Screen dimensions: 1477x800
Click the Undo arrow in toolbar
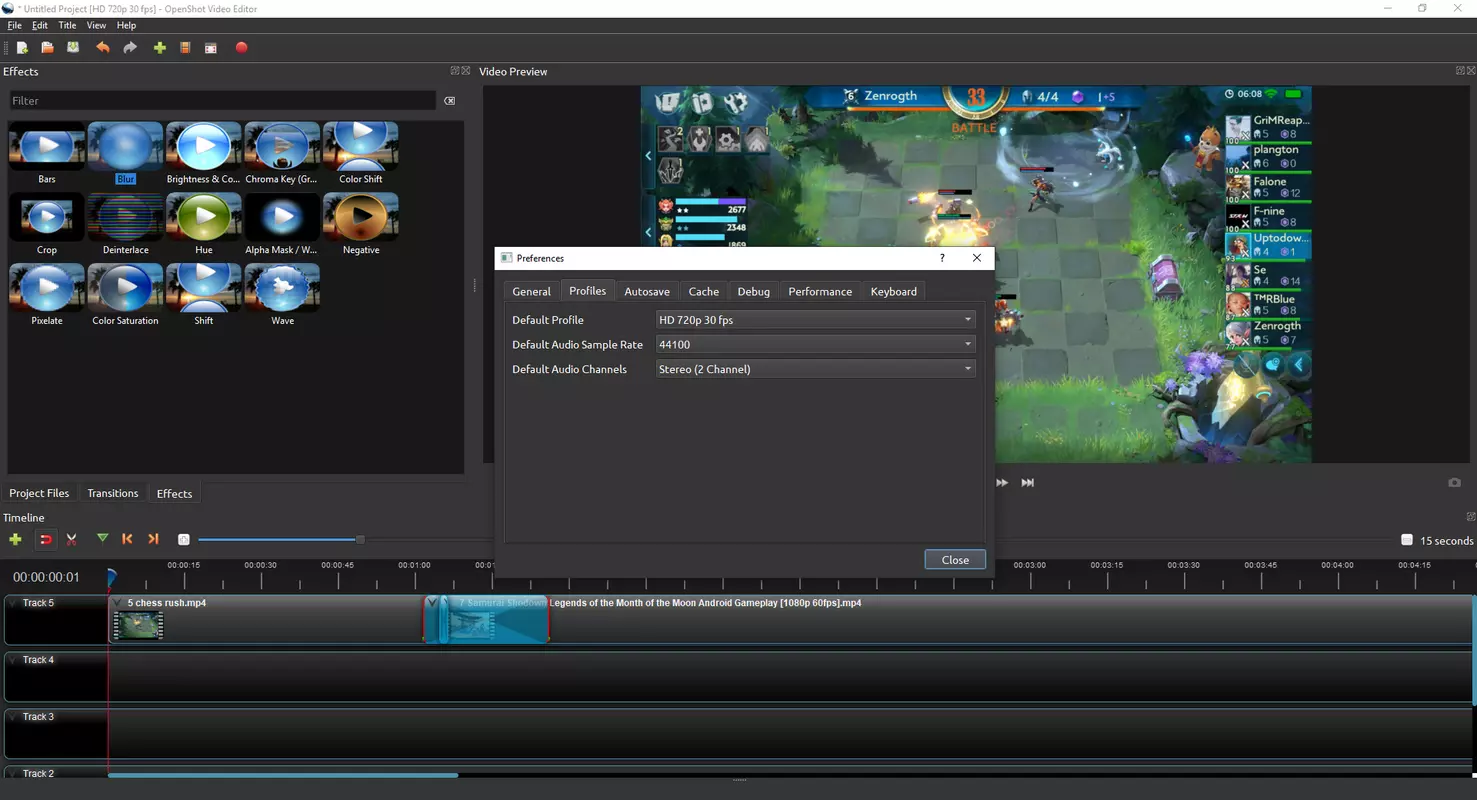click(102, 48)
